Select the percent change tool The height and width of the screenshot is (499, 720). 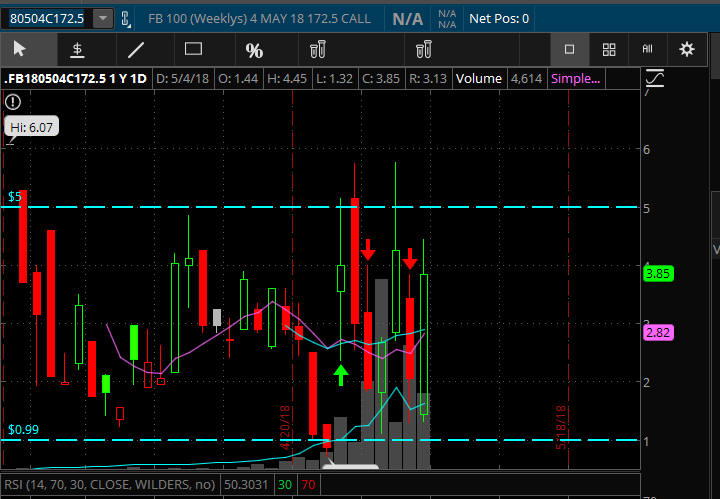[254, 49]
